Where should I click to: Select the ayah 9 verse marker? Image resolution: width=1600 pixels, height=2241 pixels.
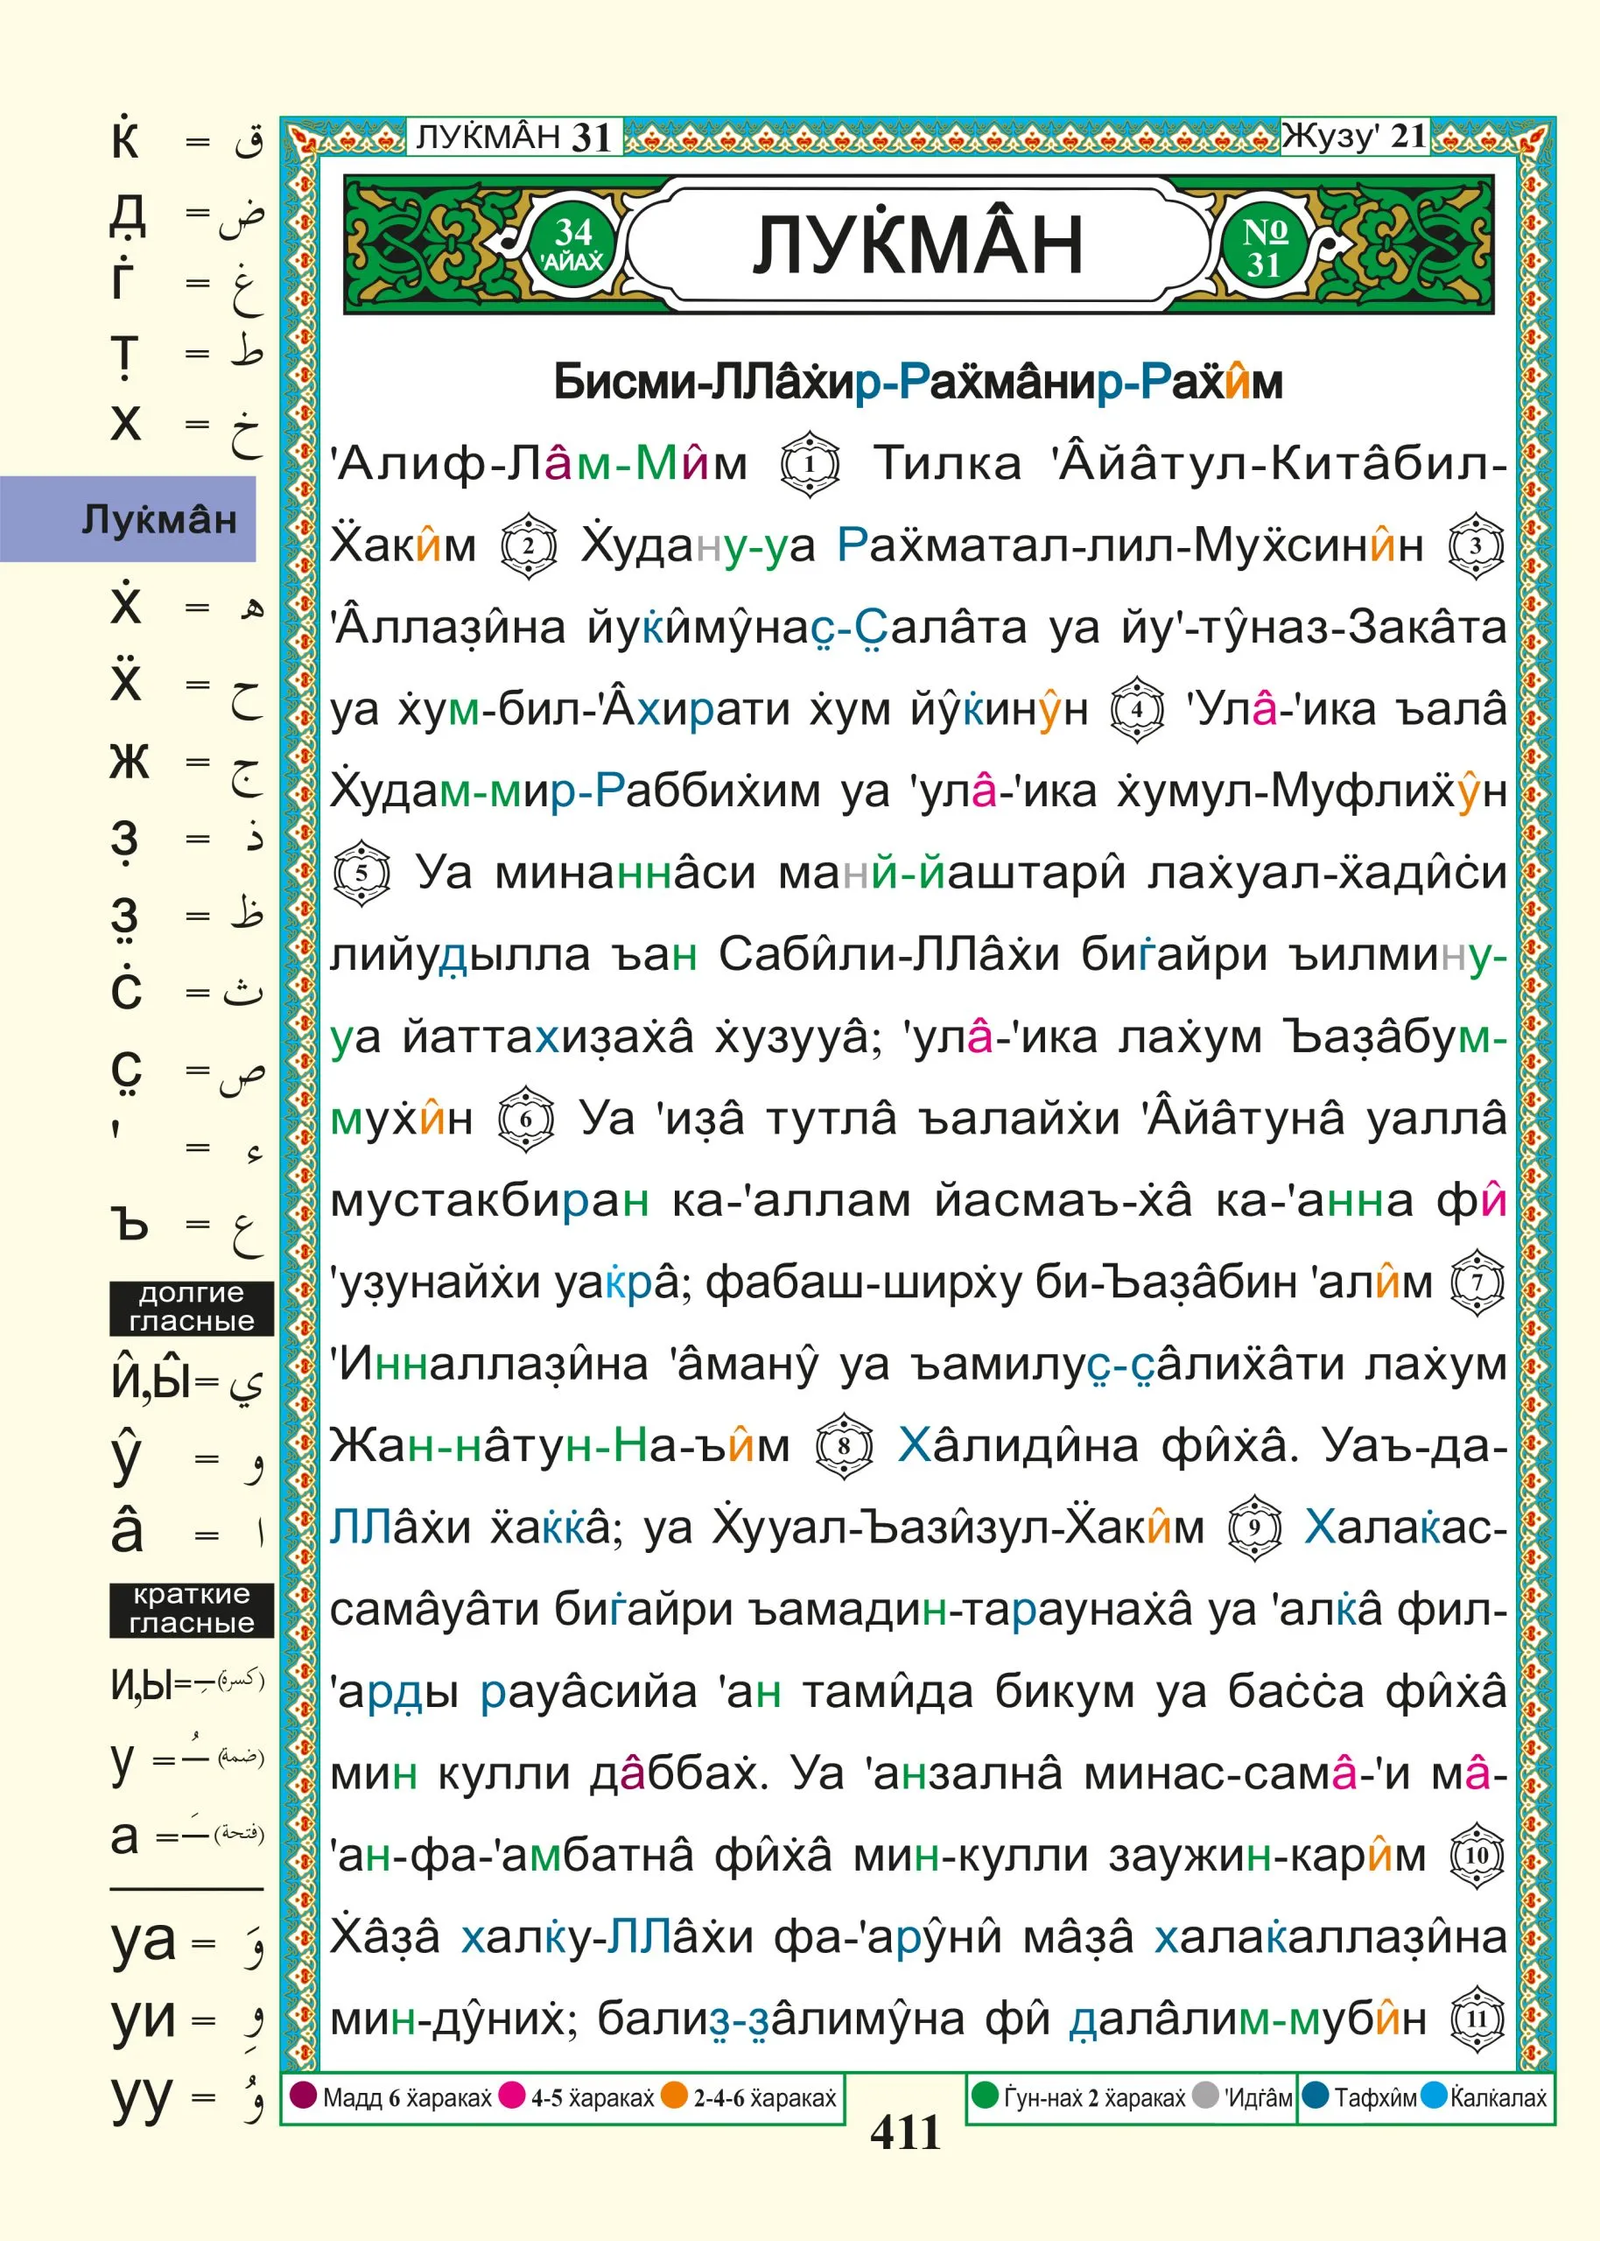[x=1254, y=1528]
